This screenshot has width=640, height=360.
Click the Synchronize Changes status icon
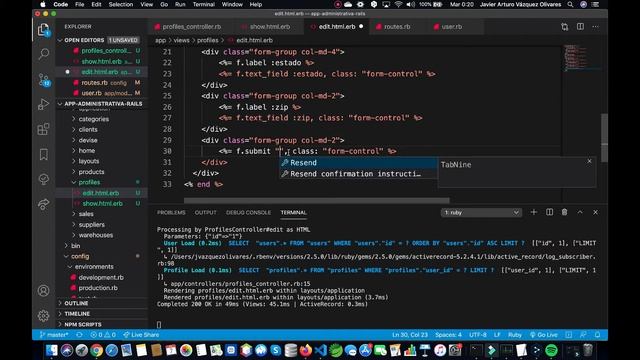click(79, 335)
